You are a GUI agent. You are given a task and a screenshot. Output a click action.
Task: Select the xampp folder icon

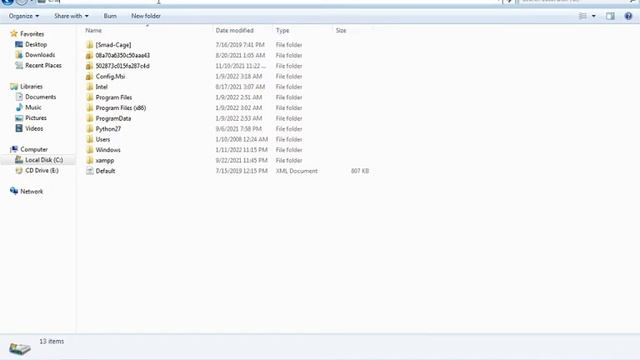(x=90, y=160)
